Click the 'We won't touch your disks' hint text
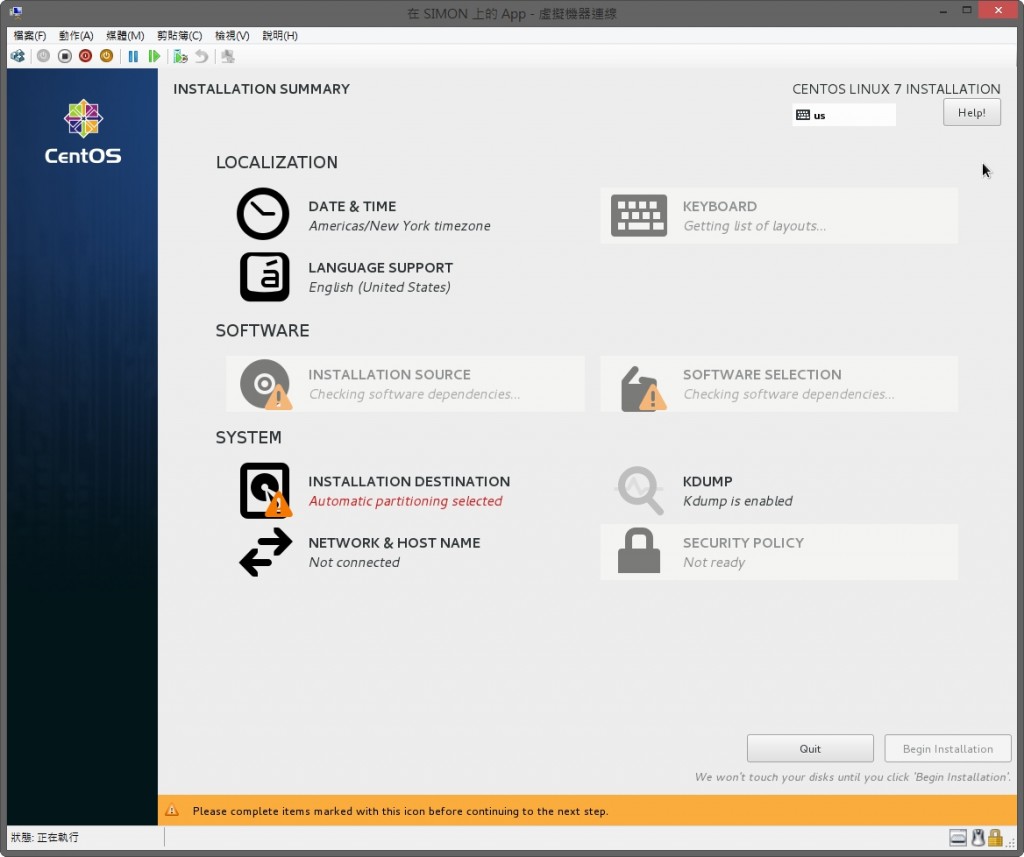This screenshot has height=857, width=1024. (852, 777)
